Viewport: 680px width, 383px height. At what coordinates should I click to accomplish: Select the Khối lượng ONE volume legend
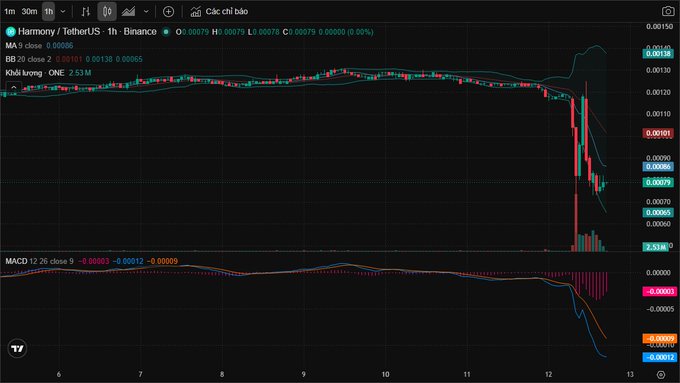click(x=35, y=73)
